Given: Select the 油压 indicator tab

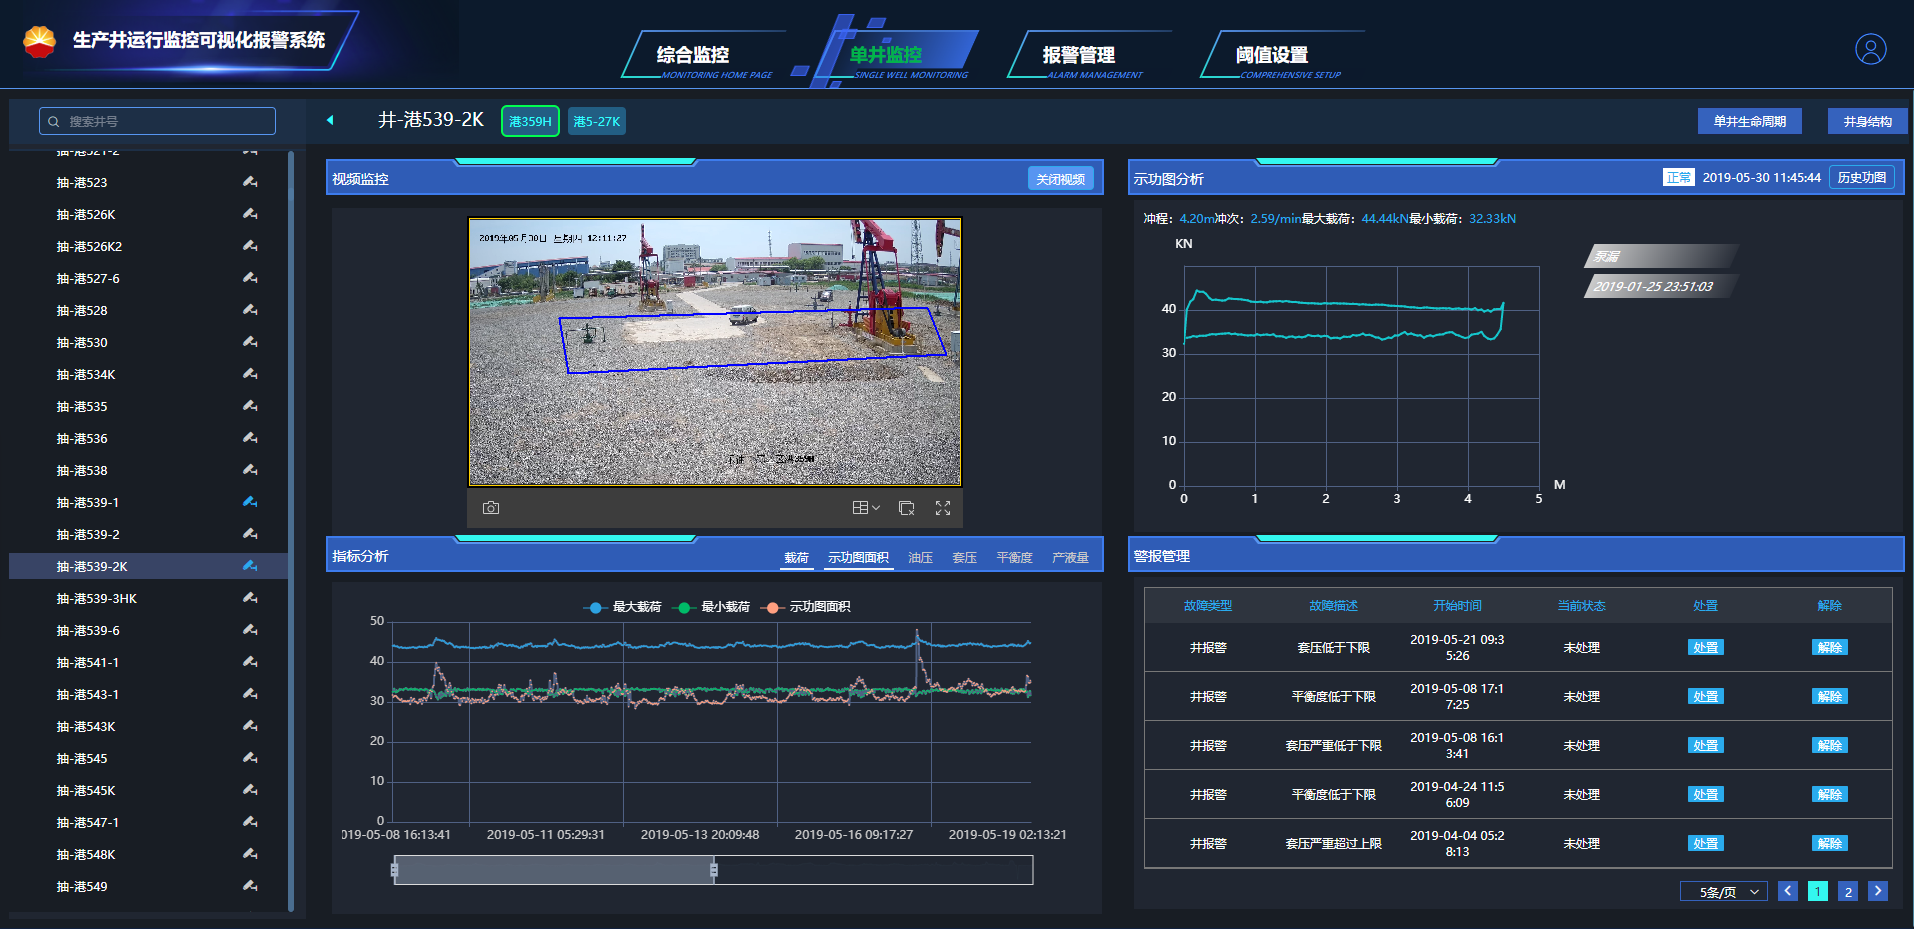Looking at the screenshot, I should click(920, 558).
